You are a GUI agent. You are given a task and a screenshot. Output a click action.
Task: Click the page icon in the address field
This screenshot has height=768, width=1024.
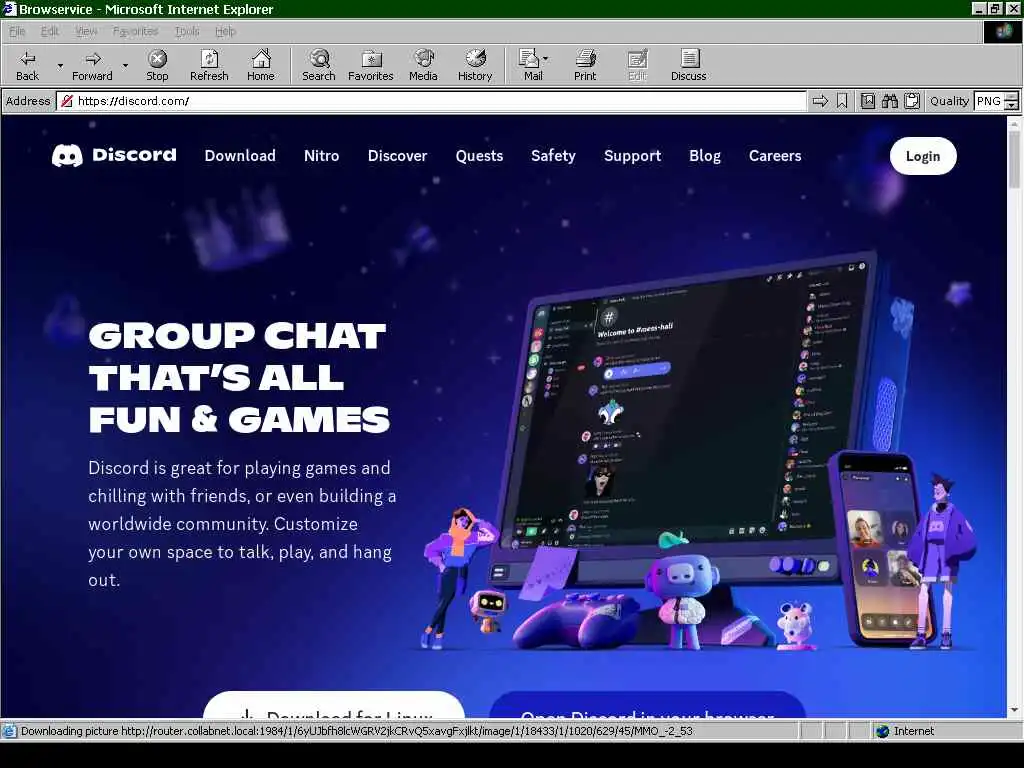tap(66, 101)
